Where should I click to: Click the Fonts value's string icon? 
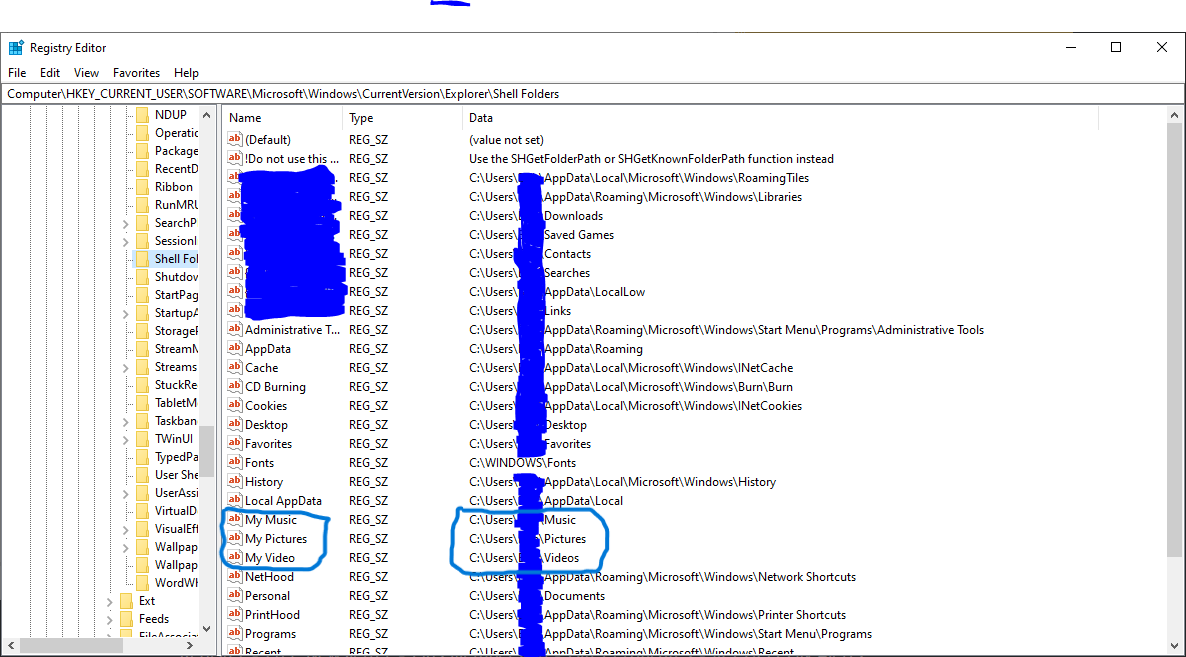coord(235,463)
